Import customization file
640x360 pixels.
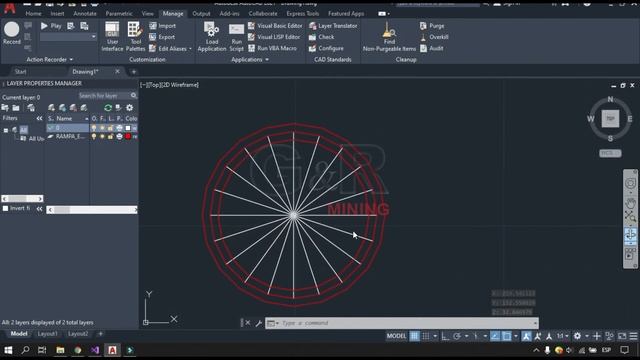[x=162, y=26]
